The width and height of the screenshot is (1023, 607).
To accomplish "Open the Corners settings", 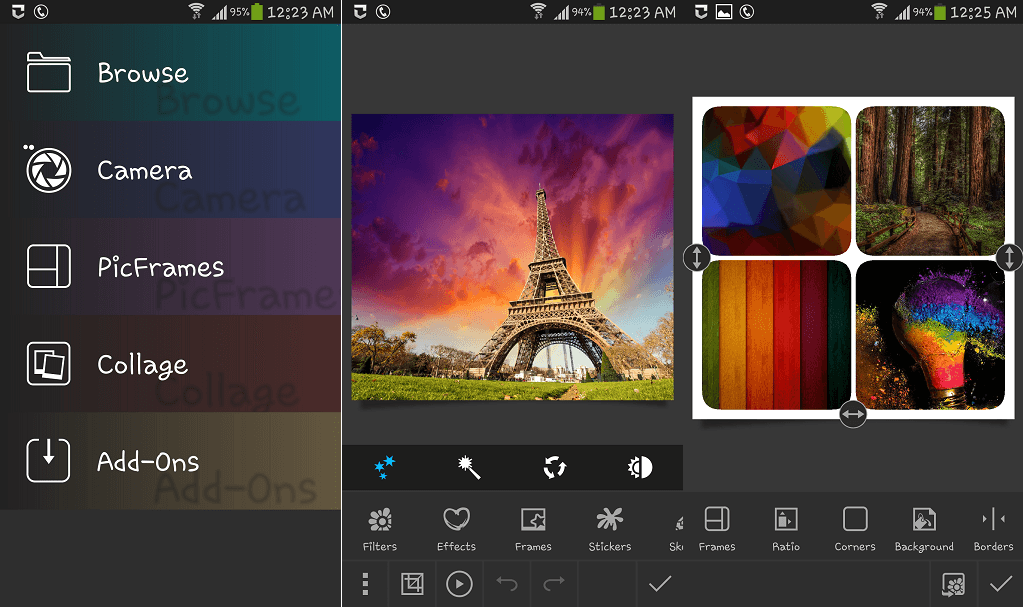I will pyautogui.click(x=854, y=521).
